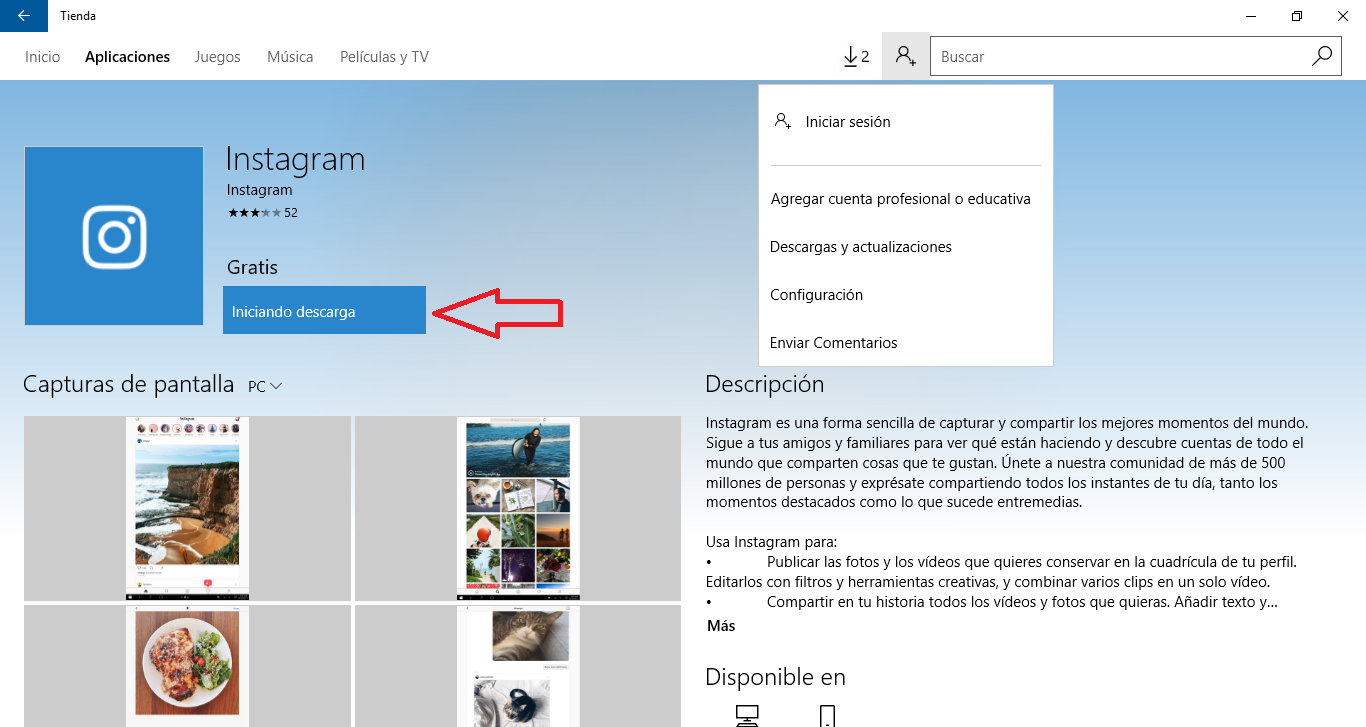Open the downloads indicator showing 2

tap(856, 57)
